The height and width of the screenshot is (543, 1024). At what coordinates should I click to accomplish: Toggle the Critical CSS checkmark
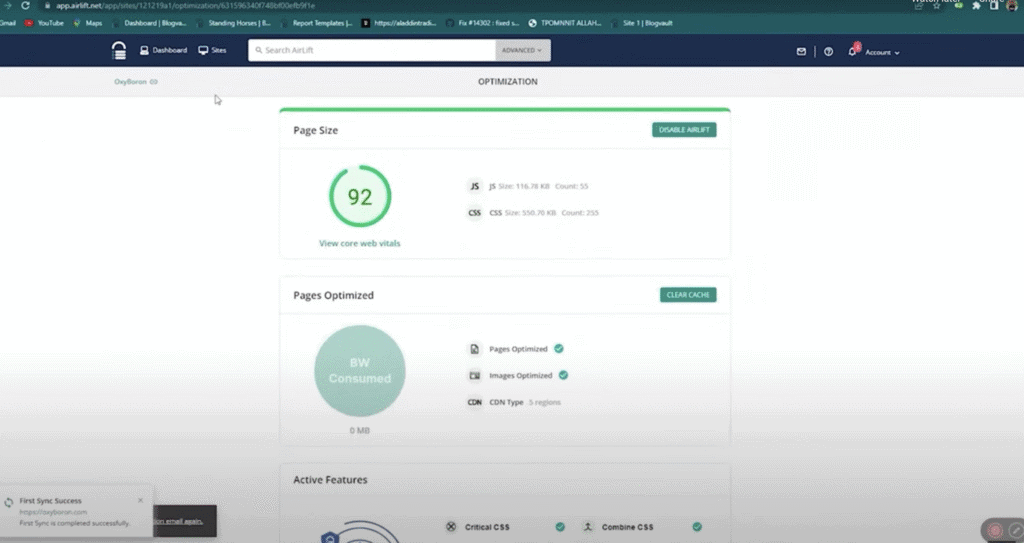(560, 527)
